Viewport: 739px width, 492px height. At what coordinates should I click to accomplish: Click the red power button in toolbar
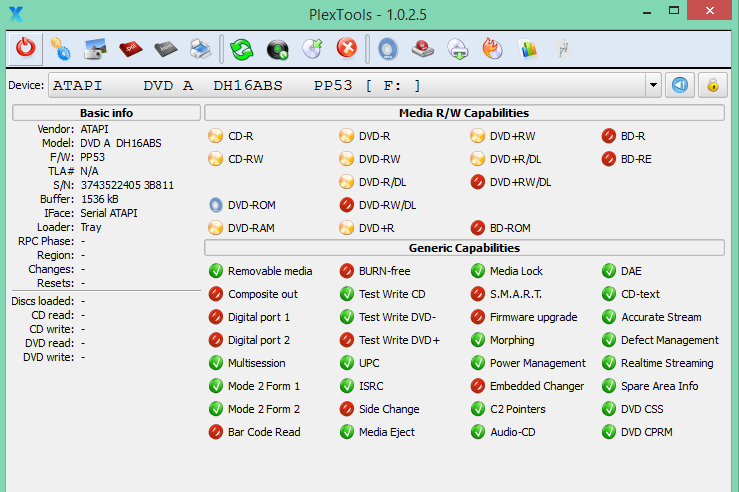25,49
